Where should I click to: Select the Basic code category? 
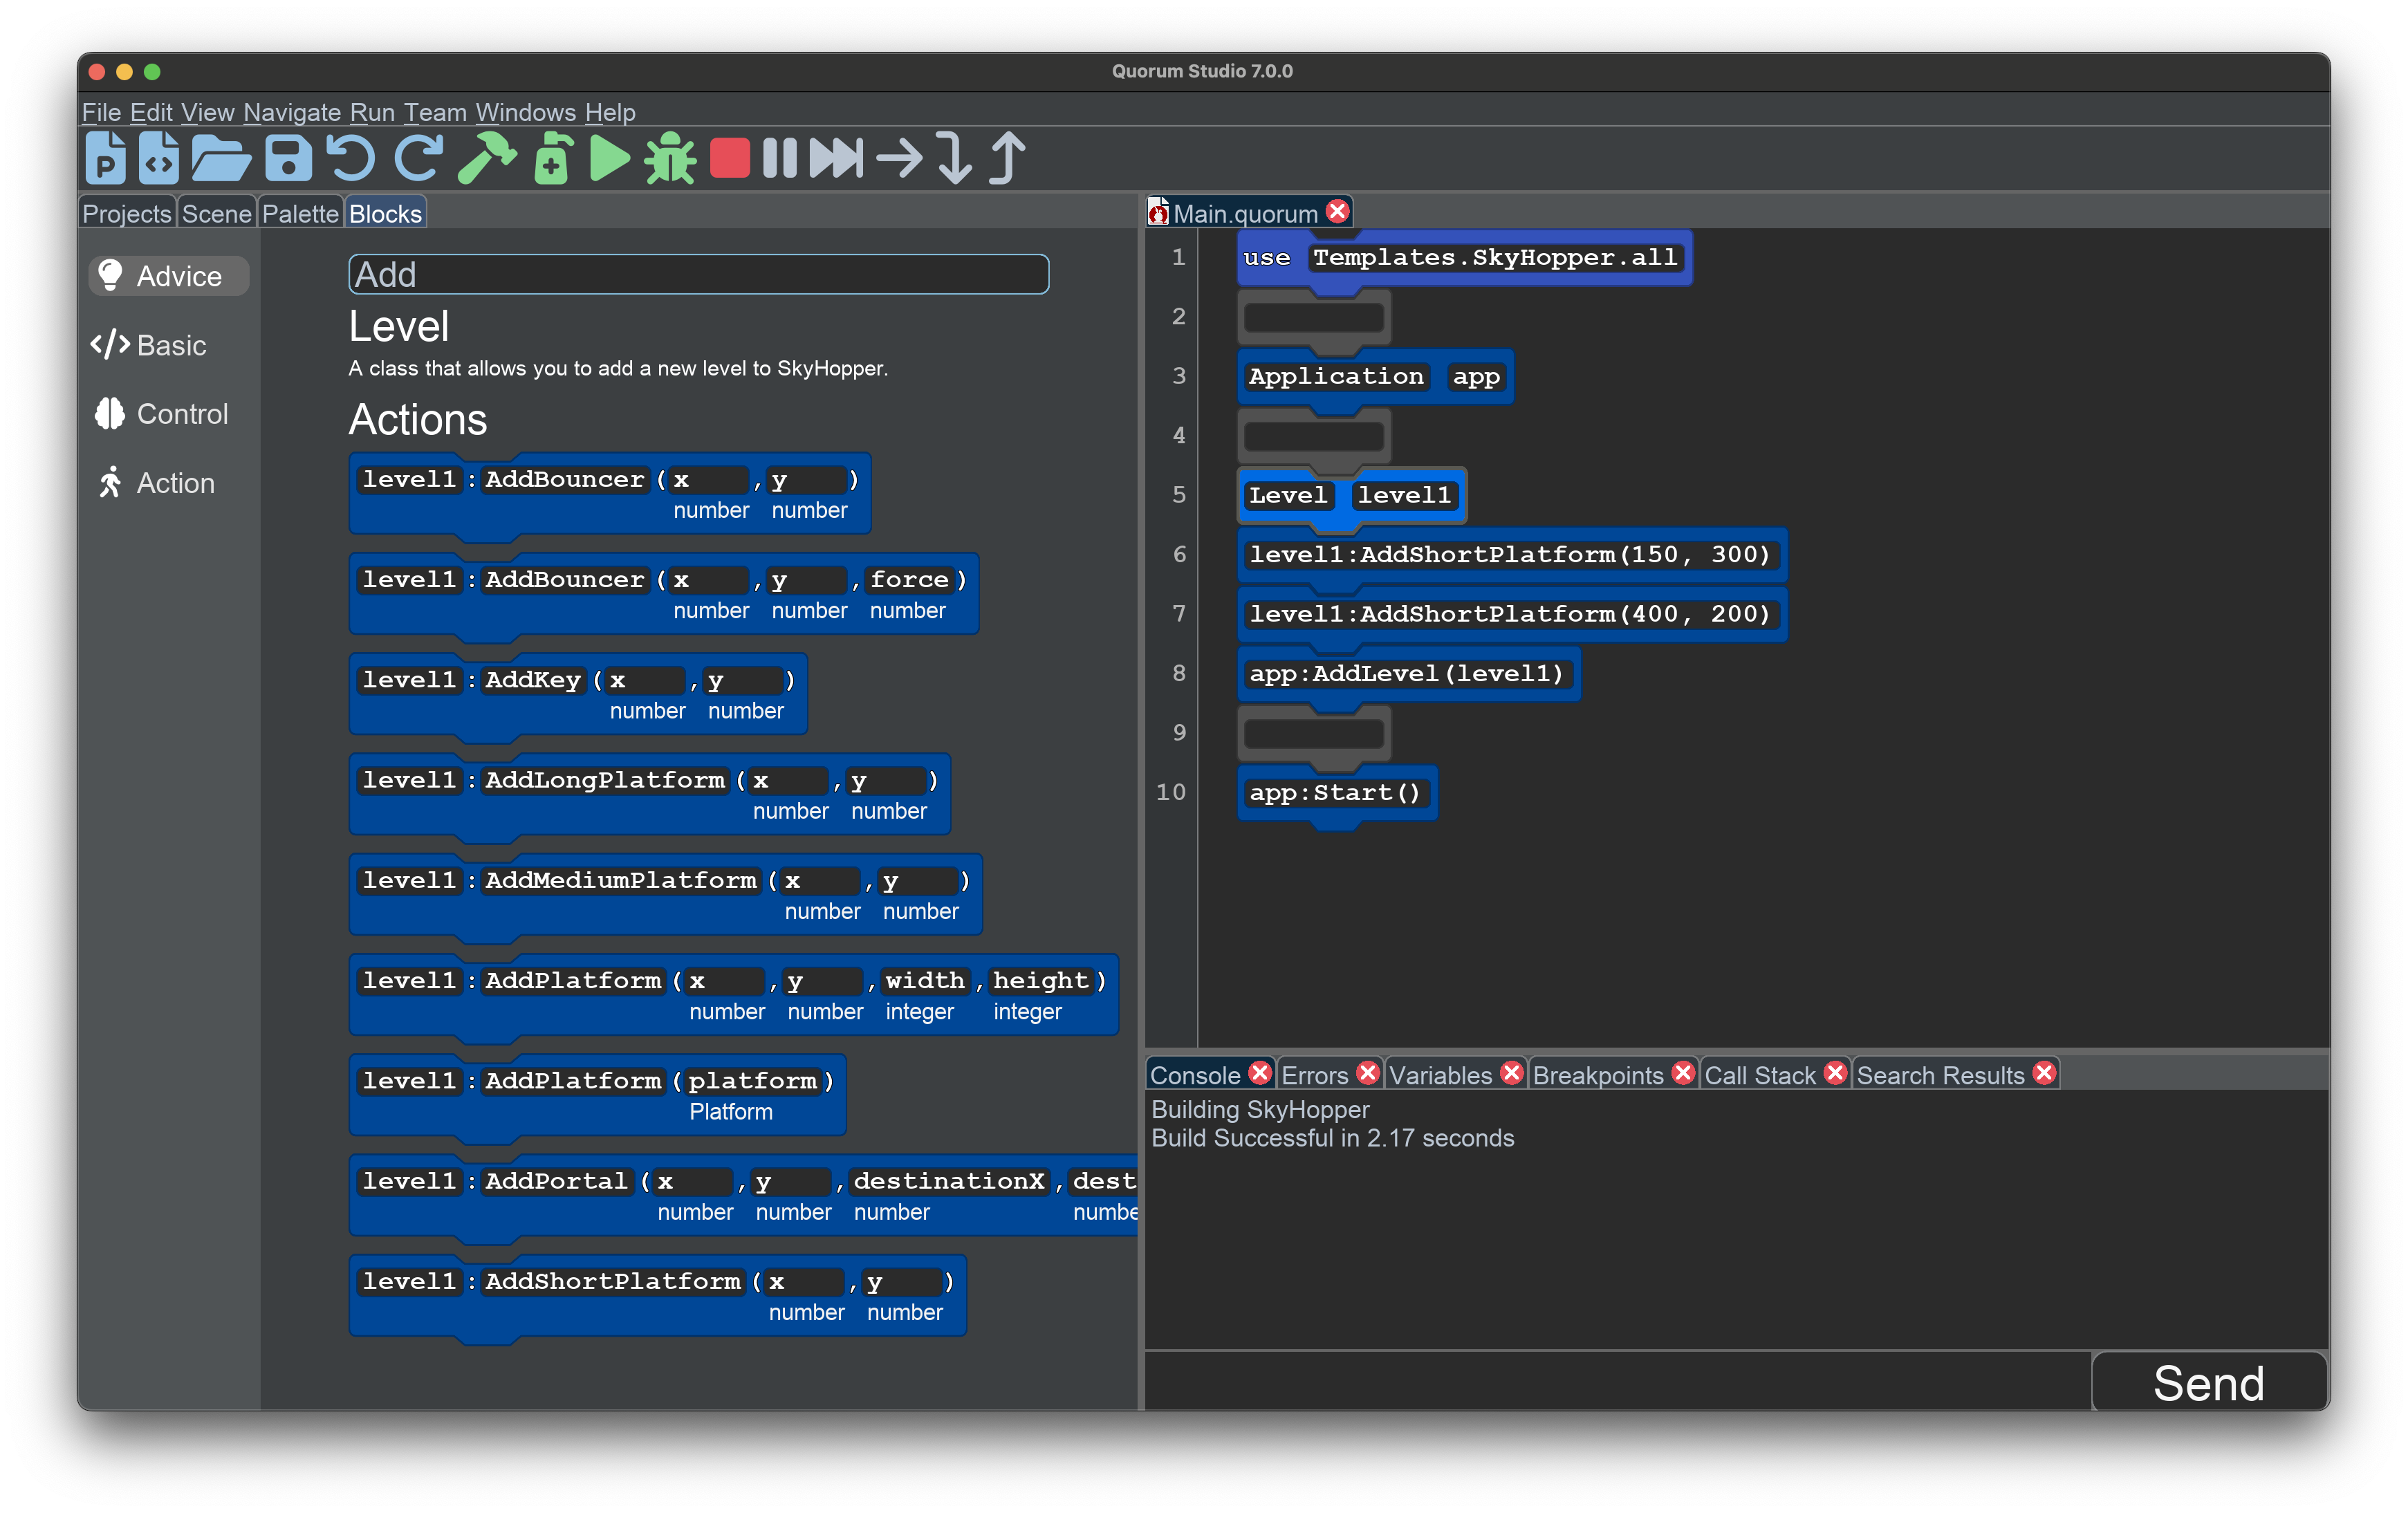[149, 345]
